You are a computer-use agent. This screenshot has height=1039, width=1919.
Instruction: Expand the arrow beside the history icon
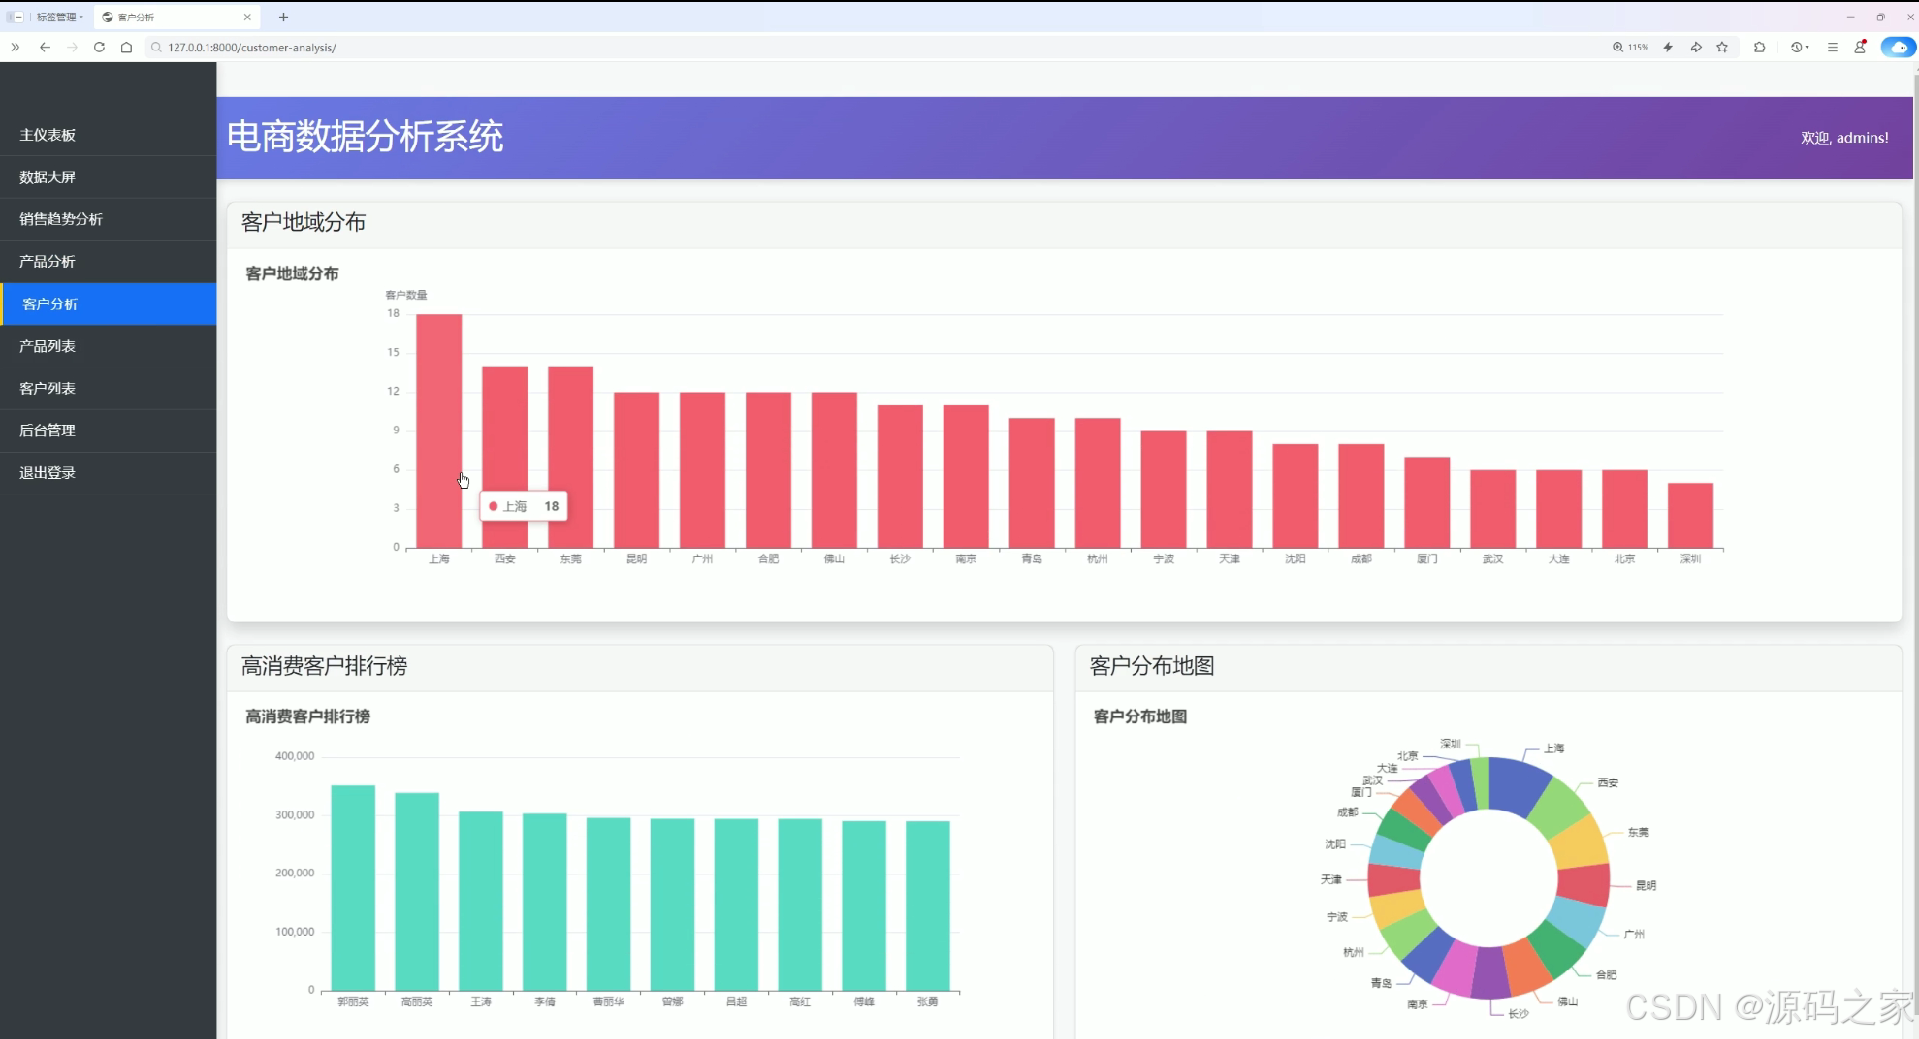[1807, 47]
